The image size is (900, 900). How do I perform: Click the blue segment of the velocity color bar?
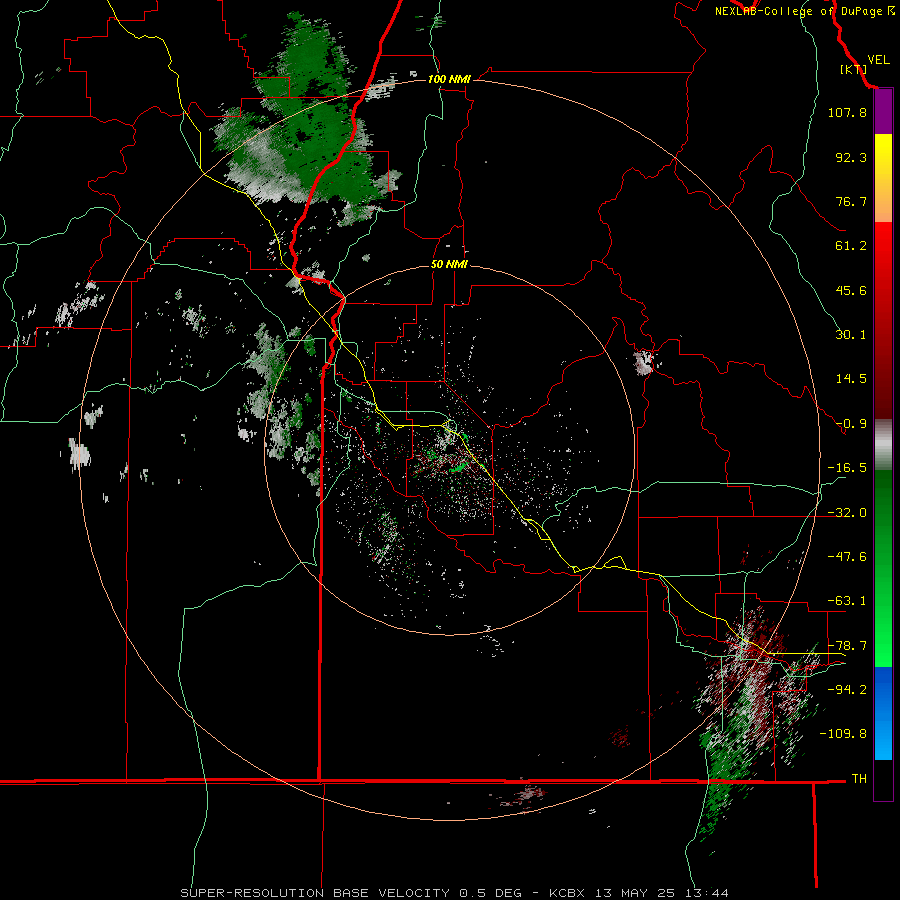pyautogui.click(x=883, y=713)
